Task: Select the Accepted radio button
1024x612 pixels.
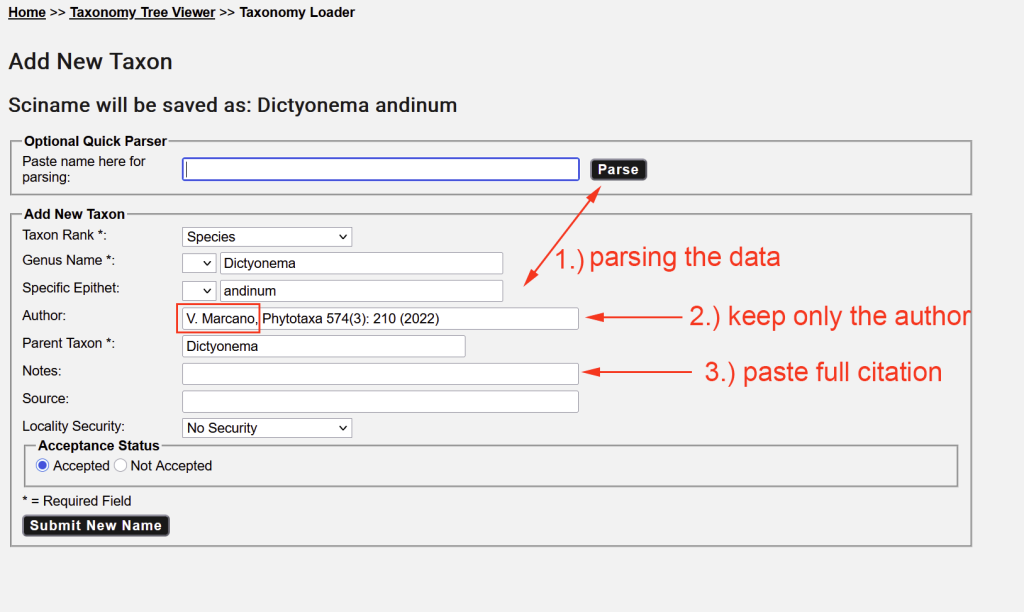Action: pyautogui.click(x=43, y=466)
